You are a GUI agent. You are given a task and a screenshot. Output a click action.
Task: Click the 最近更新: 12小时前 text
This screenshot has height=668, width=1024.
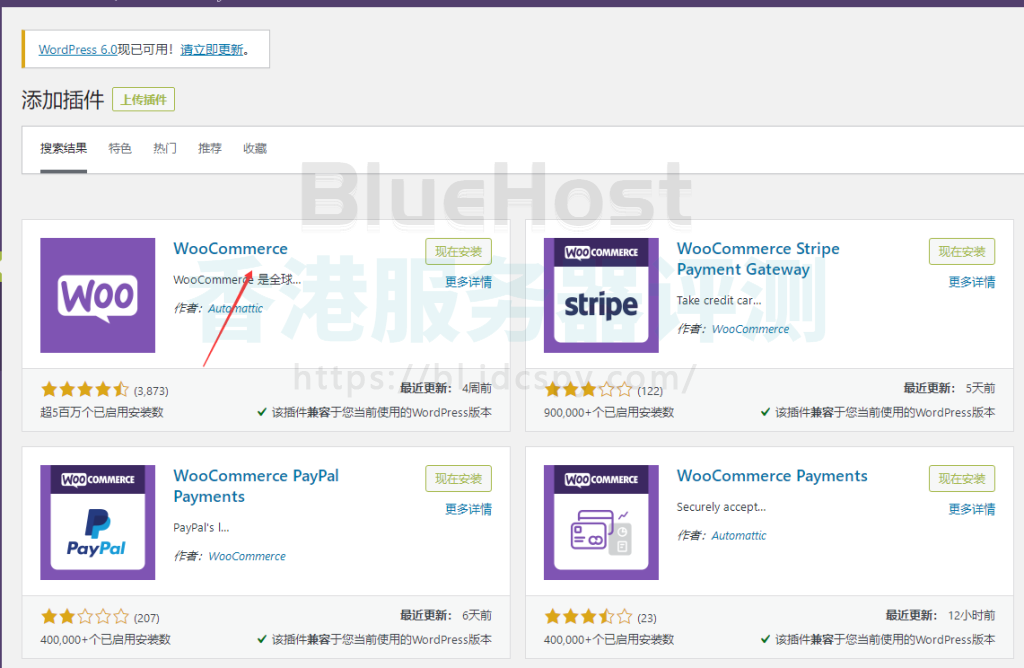pos(940,616)
